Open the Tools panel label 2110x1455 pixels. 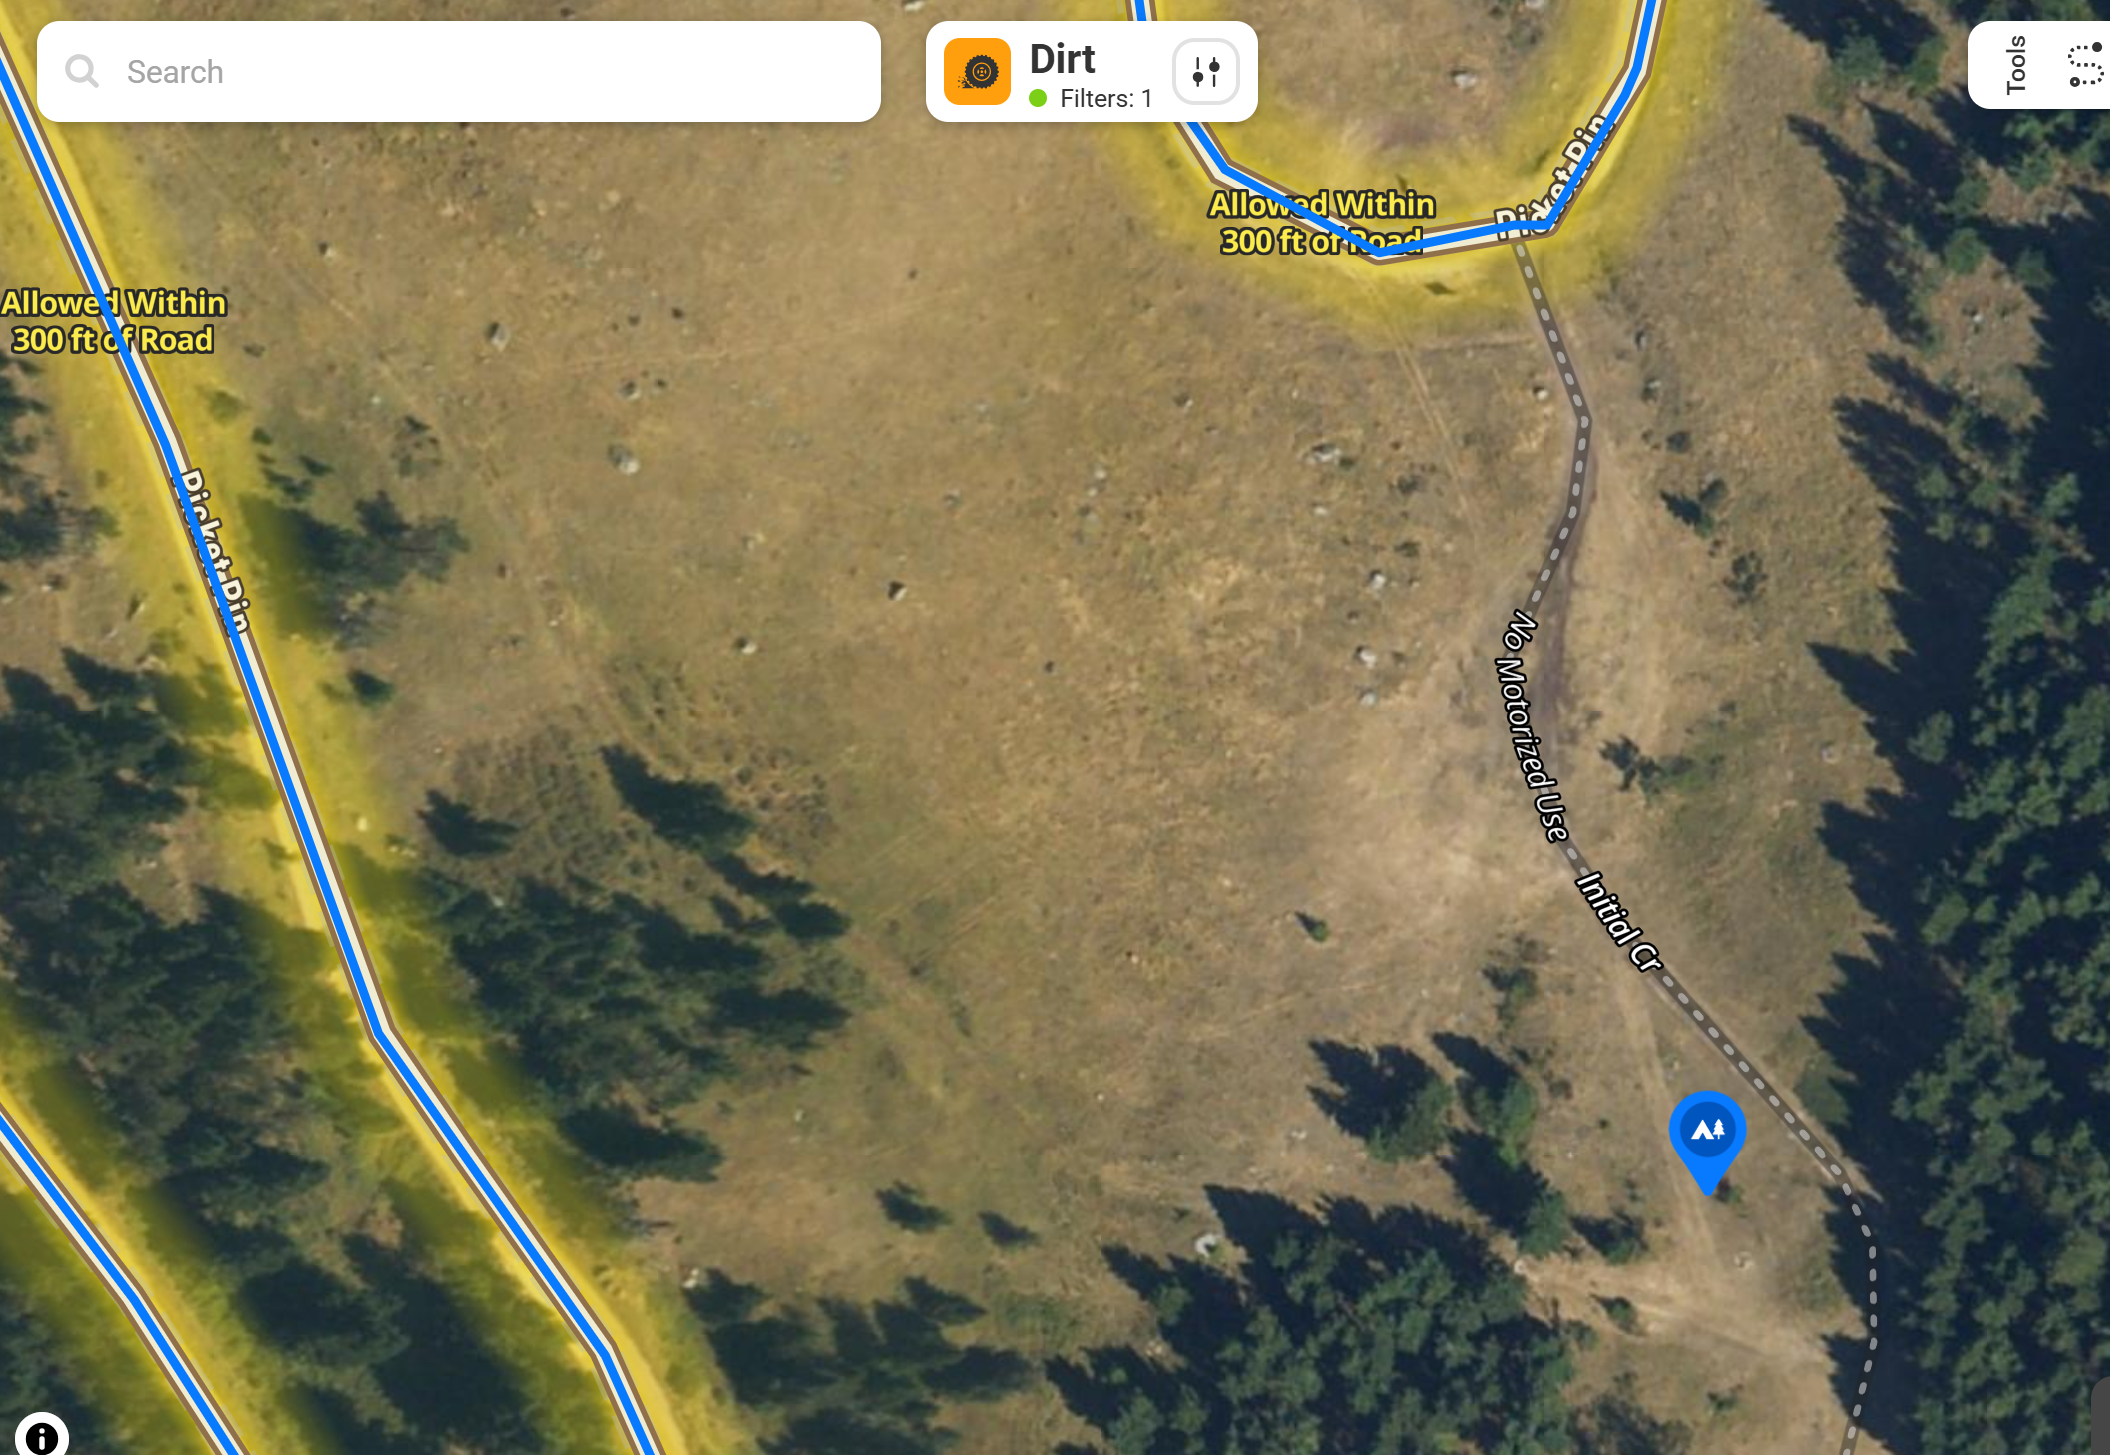click(x=2016, y=65)
